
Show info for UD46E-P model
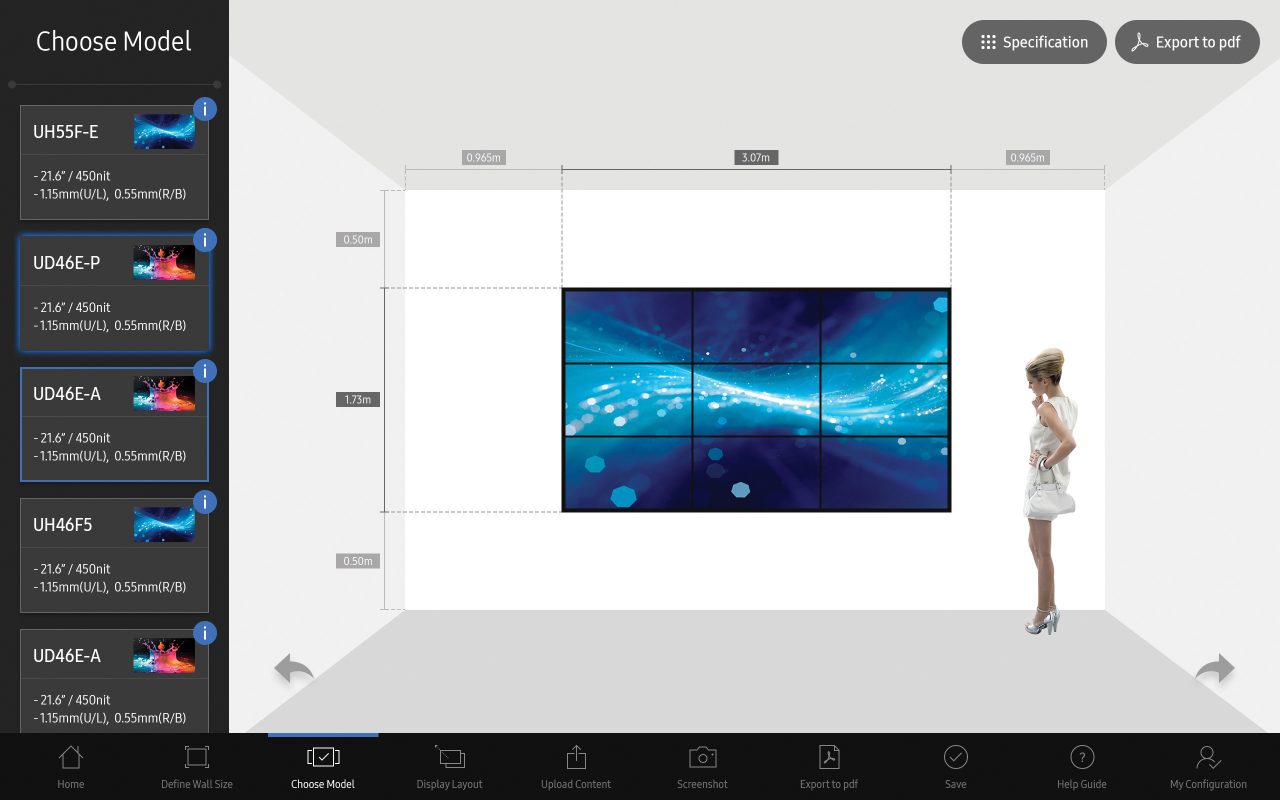205,240
